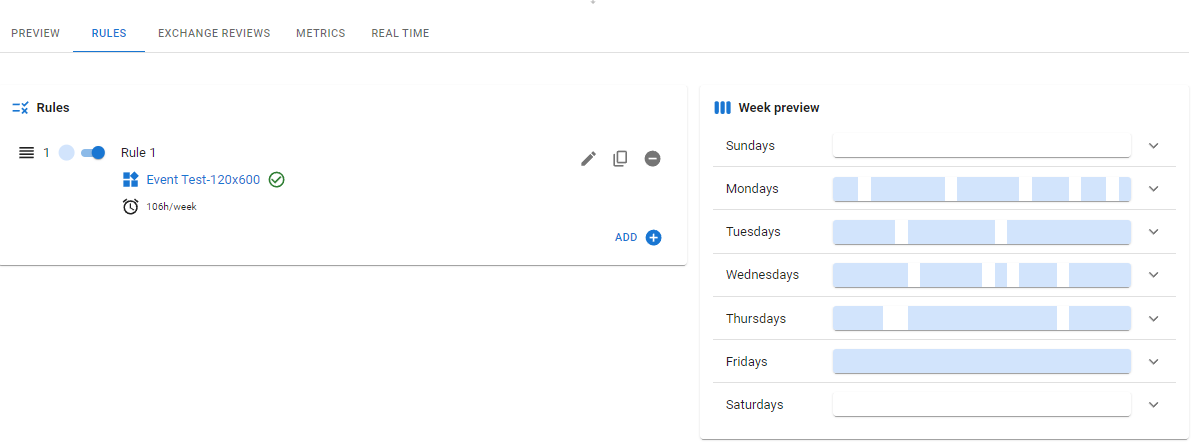
Task: Click the pencil edit icon for Rule 1
Action: [589, 158]
